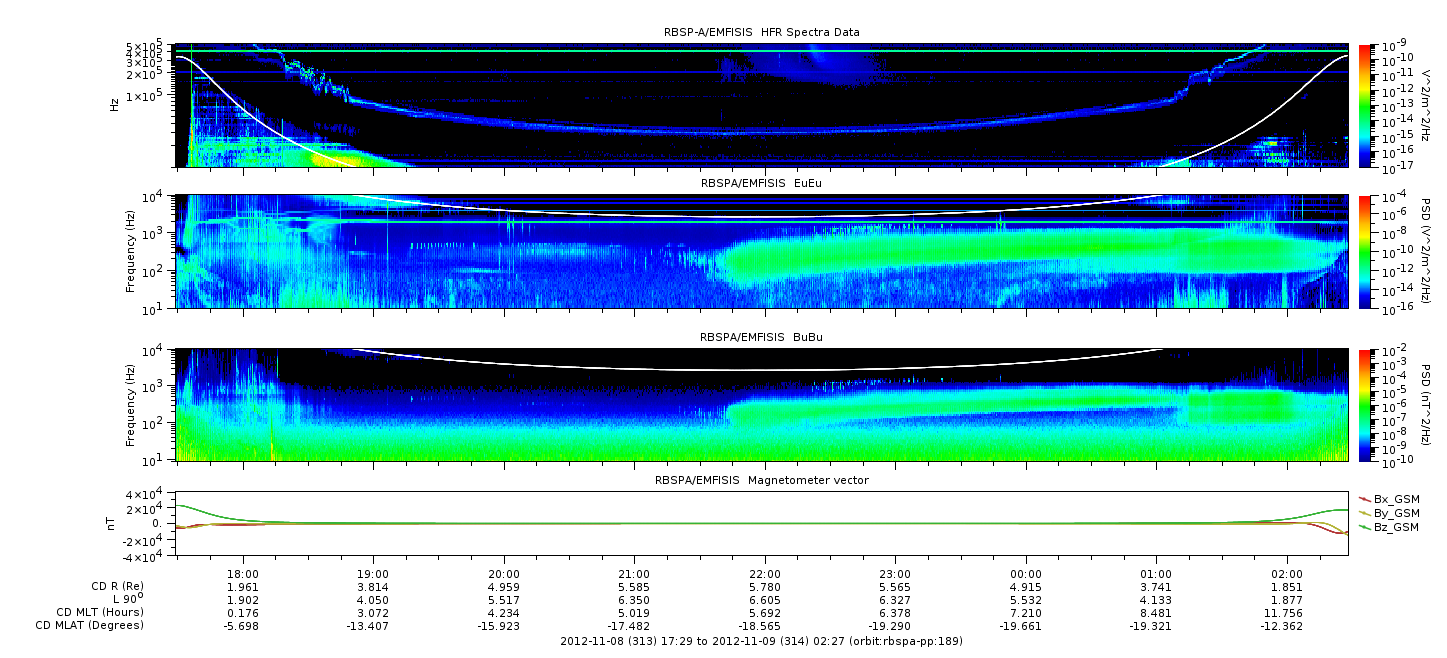Image resolution: width=1447 pixels, height=658 pixels.
Task: Click the date range and orbit footer text
Action: [761, 641]
